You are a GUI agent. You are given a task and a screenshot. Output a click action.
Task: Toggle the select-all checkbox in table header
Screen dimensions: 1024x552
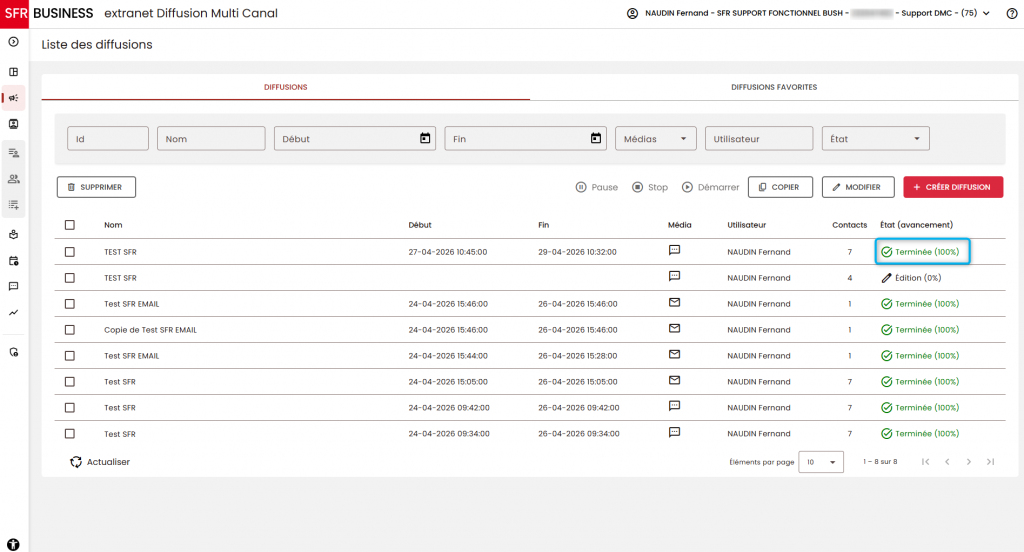(x=70, y=225)
